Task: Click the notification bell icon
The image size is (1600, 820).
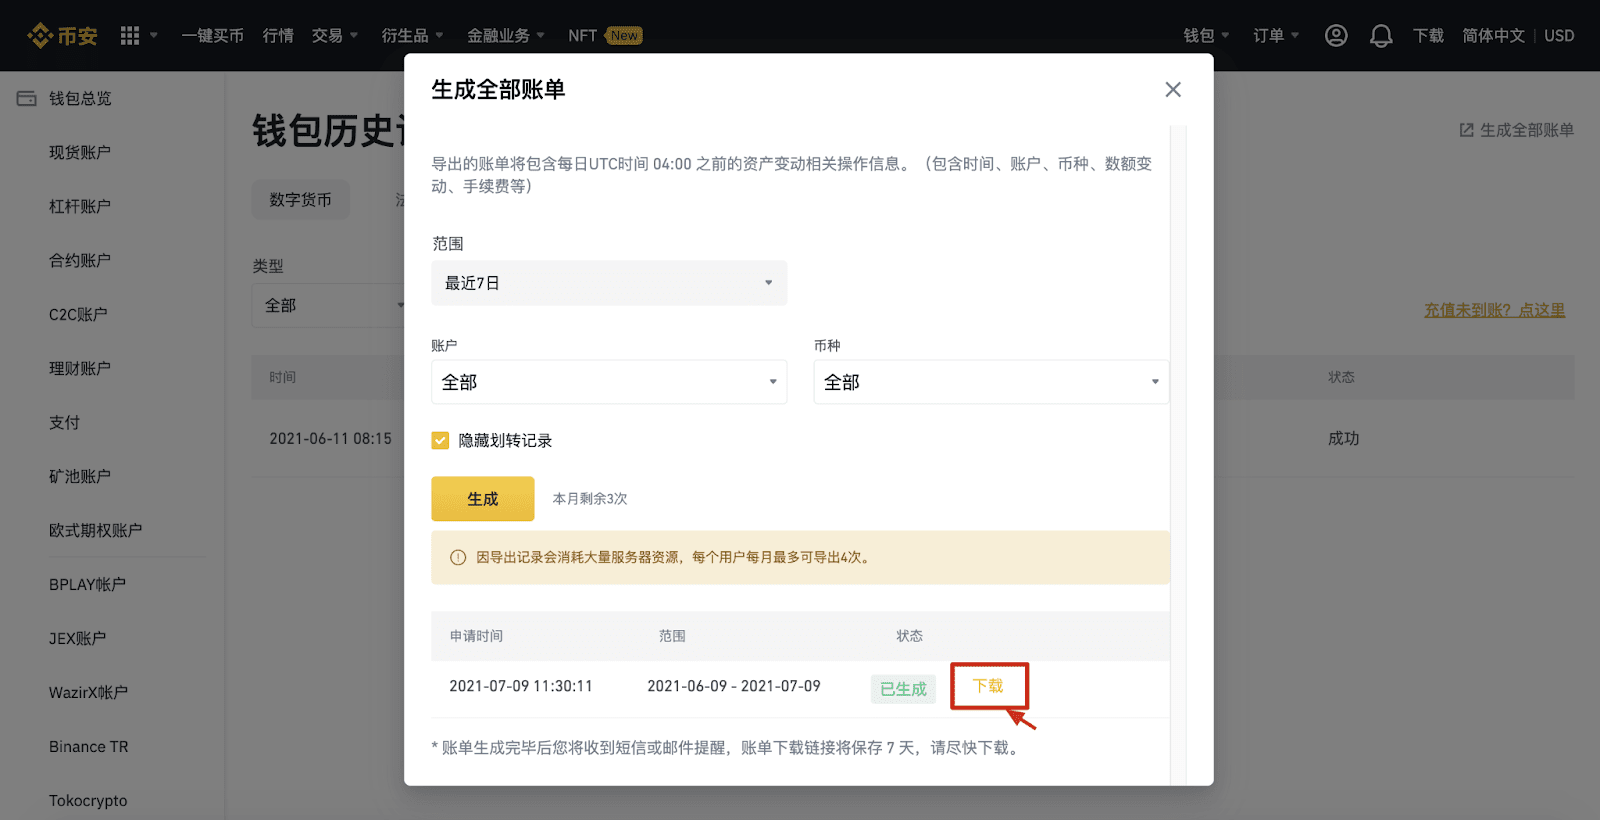Action: [x=1381, y=36]
